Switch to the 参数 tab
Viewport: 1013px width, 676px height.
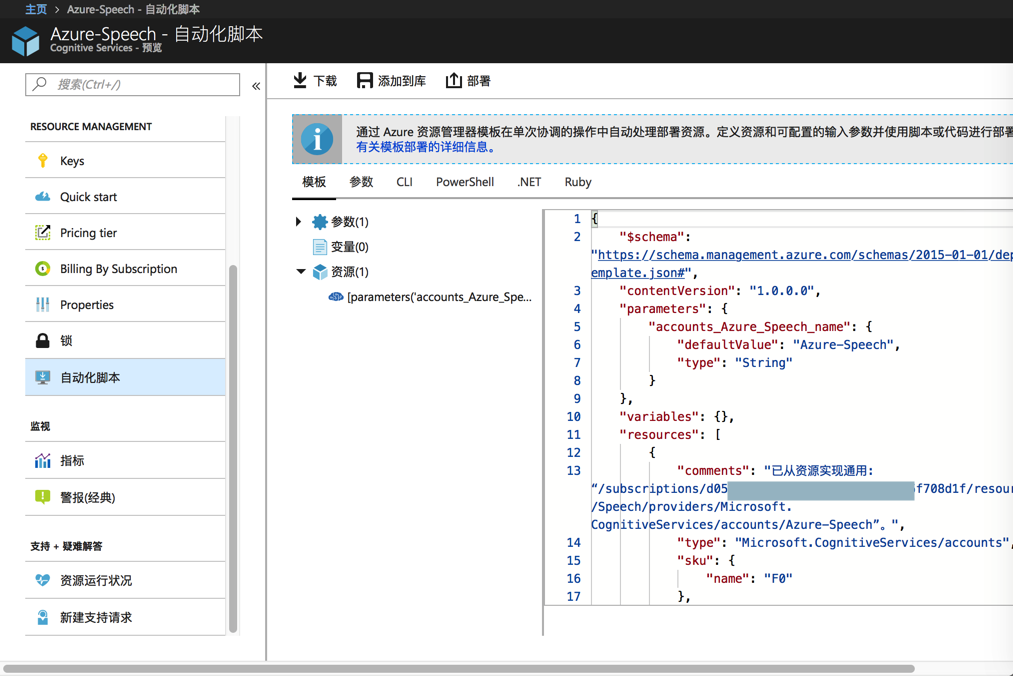[361, 182]
